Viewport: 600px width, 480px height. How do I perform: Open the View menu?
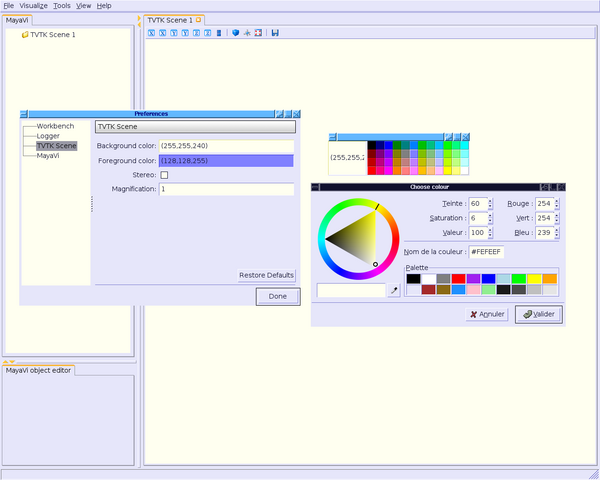point(83,6)
